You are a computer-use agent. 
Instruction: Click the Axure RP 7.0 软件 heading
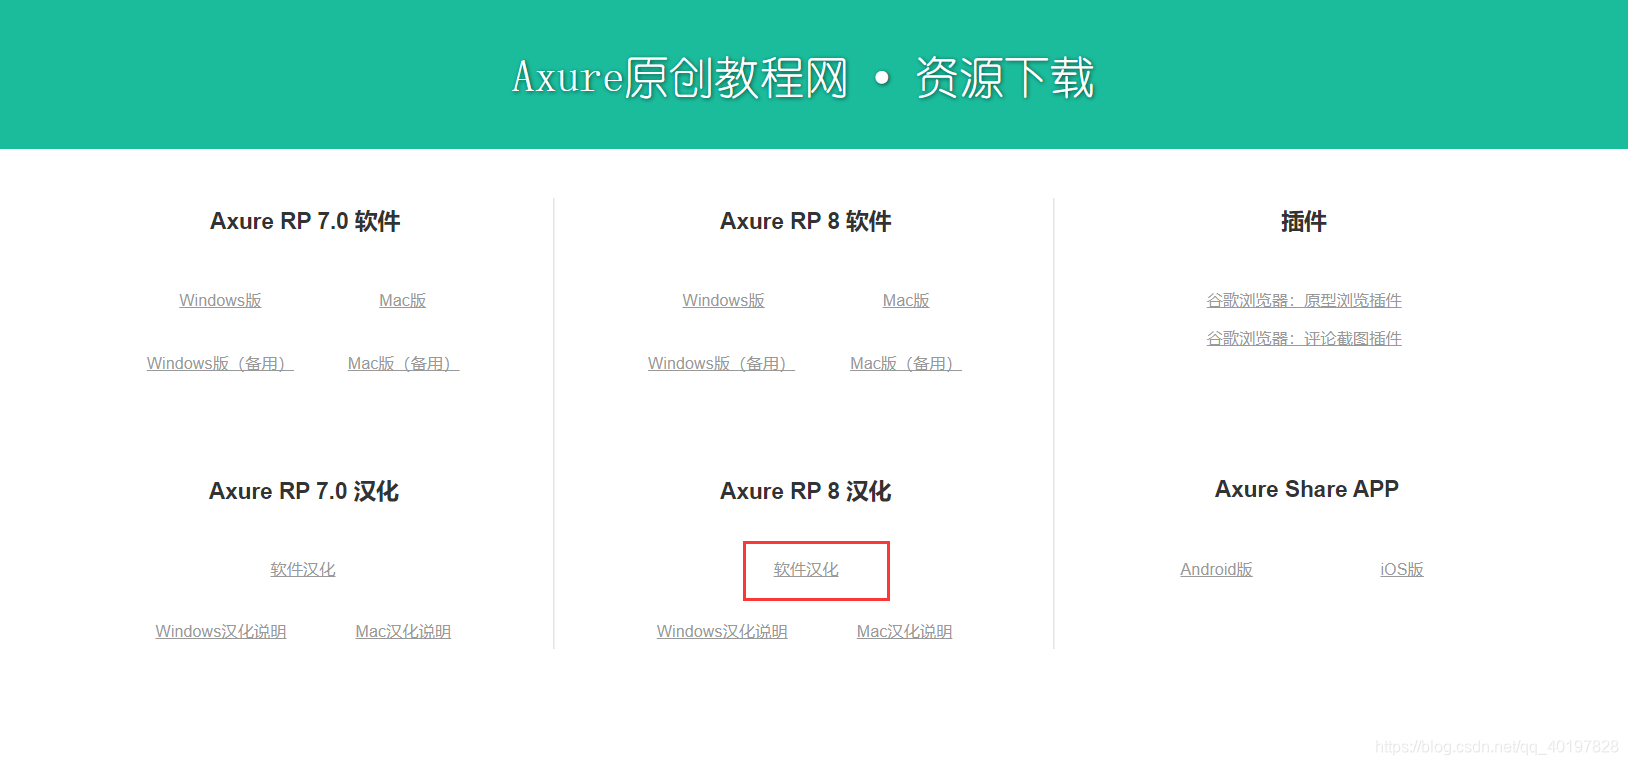pos(305,221)
